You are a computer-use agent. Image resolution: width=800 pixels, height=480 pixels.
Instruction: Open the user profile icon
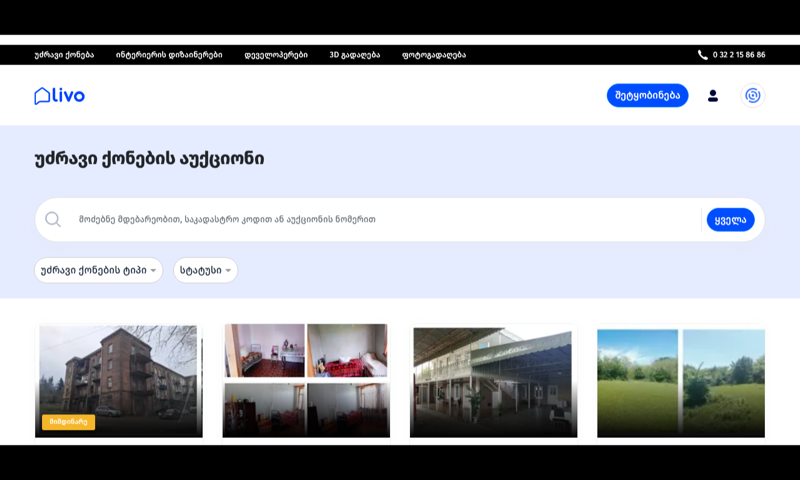[x=713, y=95]
